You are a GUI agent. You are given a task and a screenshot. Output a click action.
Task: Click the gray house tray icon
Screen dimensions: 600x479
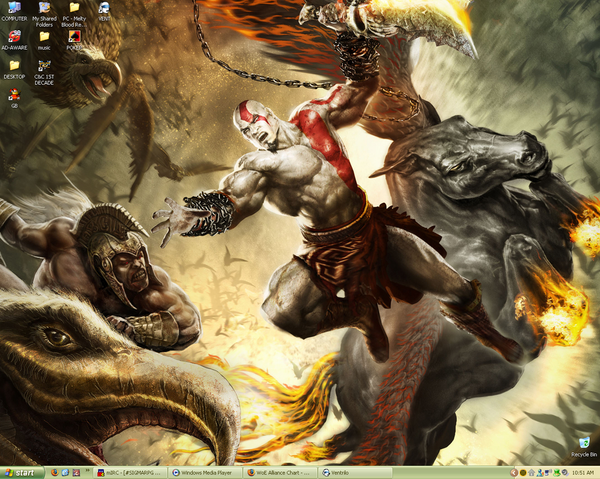click(x=532, y=473)
